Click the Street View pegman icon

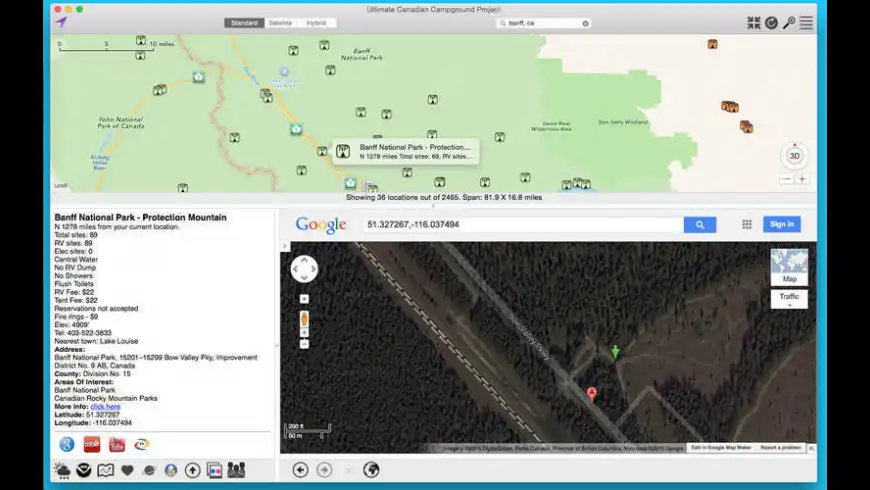tap(304, 319)
